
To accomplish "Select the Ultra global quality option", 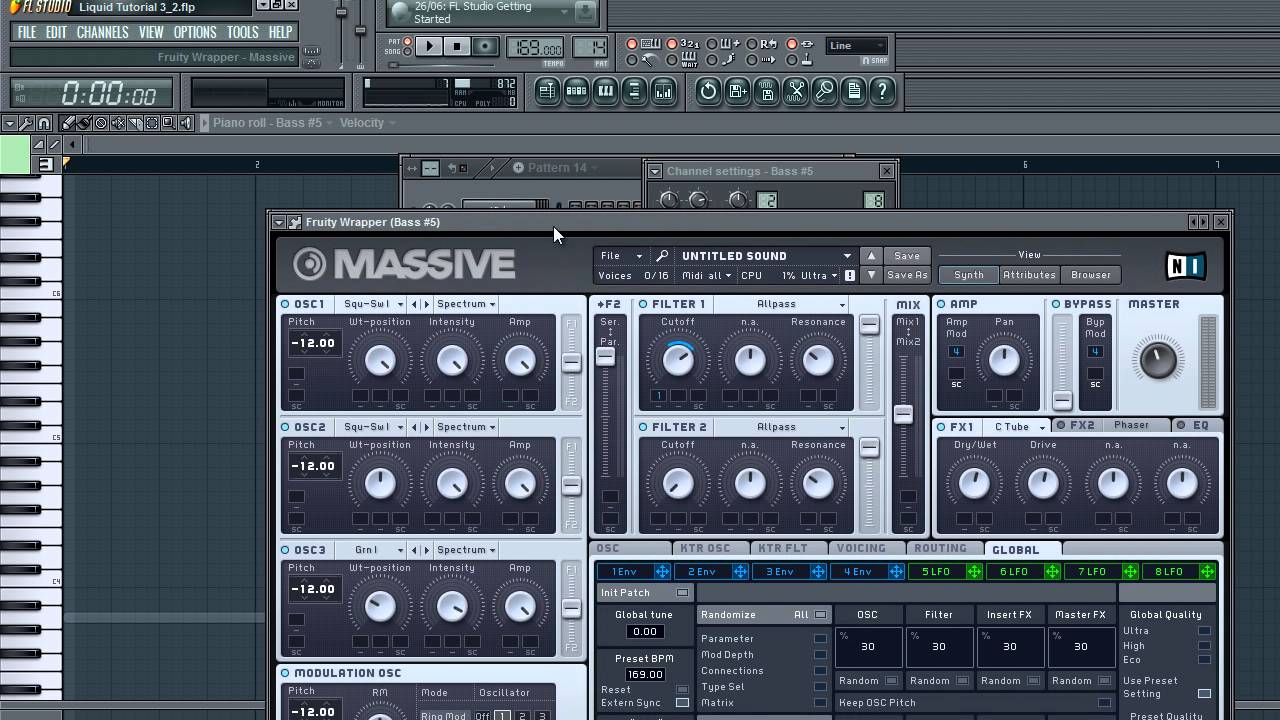I will [1204, 631].
